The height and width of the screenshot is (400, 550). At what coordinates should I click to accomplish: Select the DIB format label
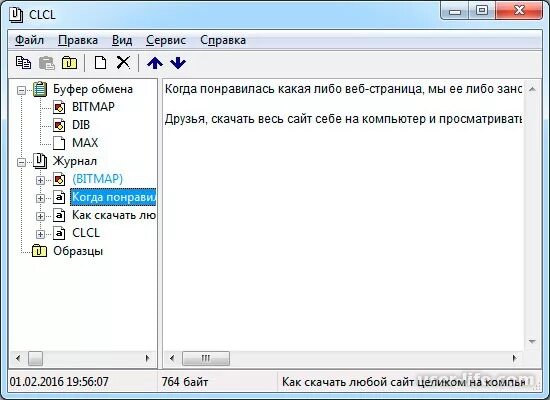pyautogui.click(x=81, y=125)
